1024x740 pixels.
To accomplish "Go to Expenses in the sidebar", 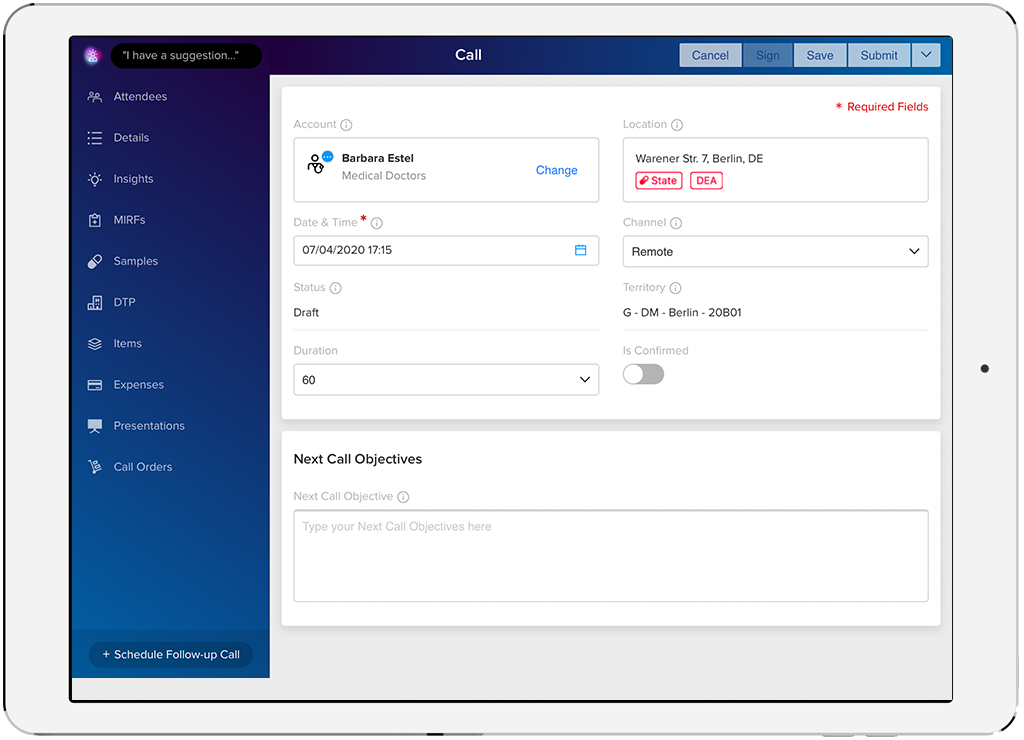I will pyautogui.click(x=138, y=385).
